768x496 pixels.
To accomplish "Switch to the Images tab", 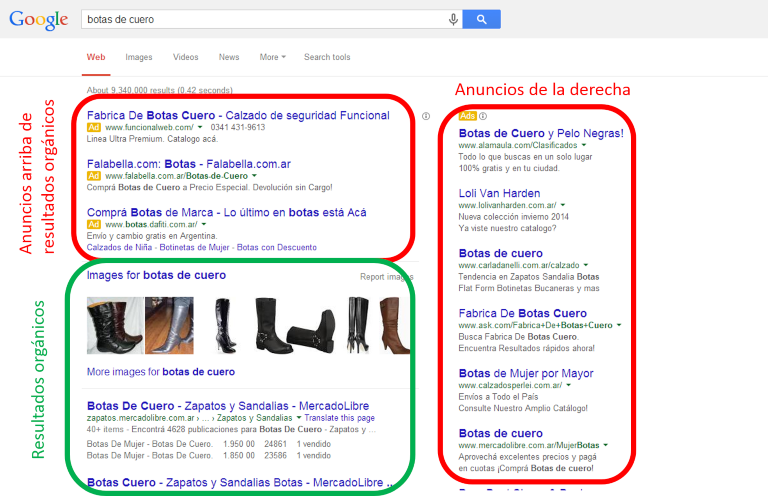I will click(x=139, y=57).
